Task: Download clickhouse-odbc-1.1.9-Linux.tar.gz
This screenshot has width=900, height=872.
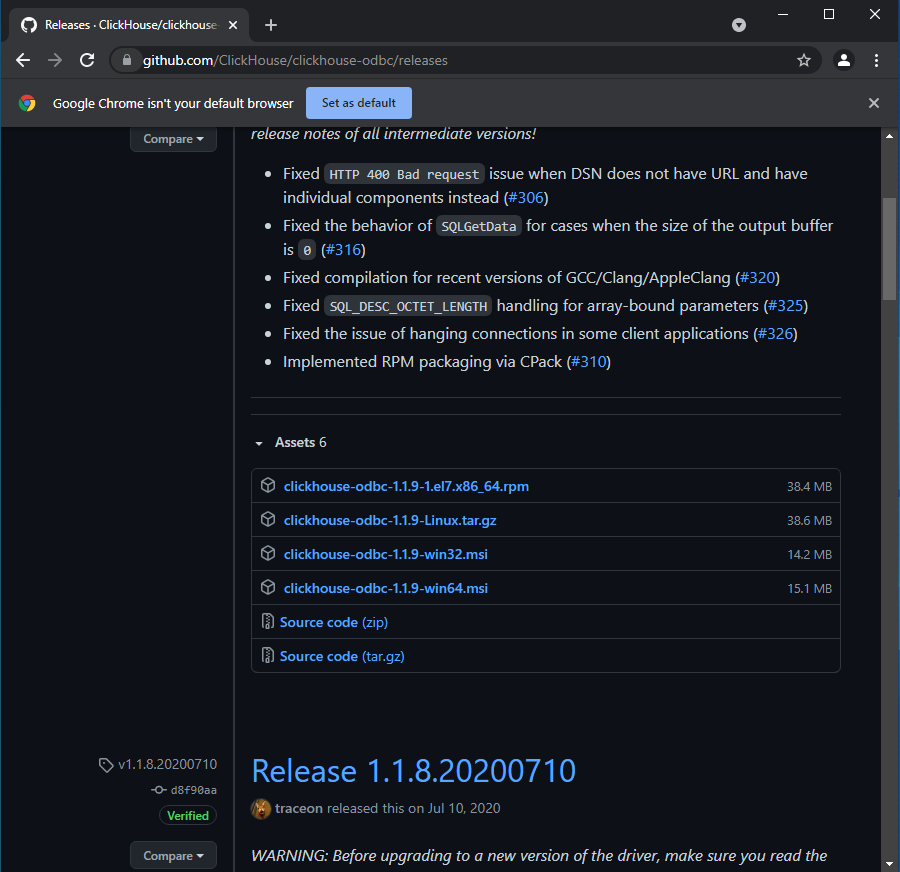Action: (390, 520)
